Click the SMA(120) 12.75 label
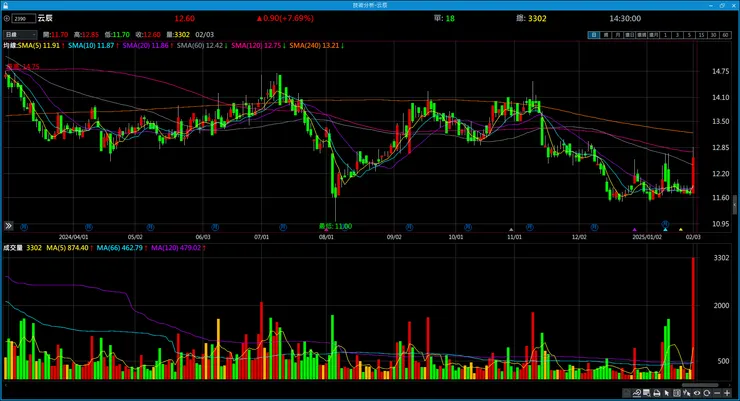This screenshot has width=740, height=401. 256,46
